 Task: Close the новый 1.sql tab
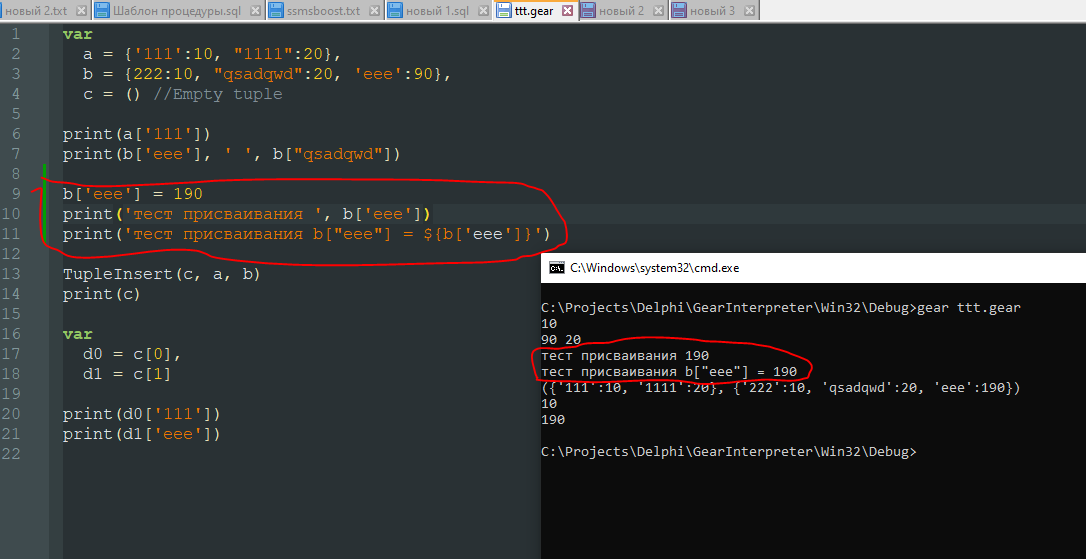coord(481,10)
